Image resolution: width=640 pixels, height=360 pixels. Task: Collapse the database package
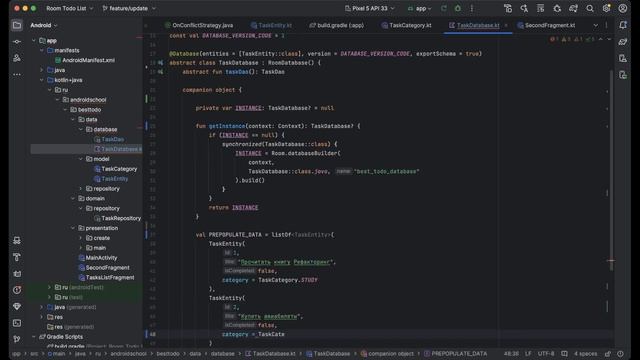81,129
